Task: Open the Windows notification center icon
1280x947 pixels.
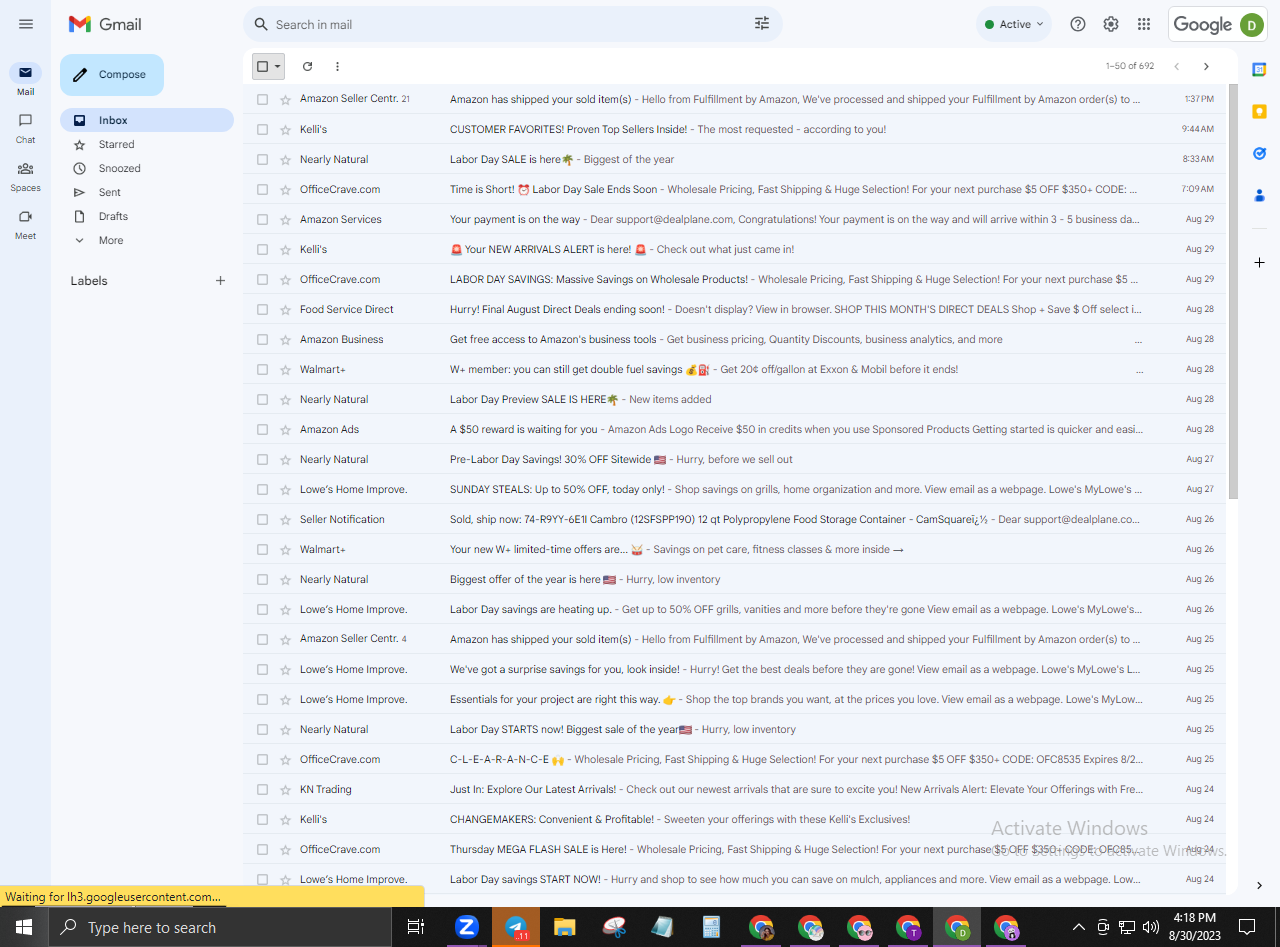Action: coord(1247,927)
